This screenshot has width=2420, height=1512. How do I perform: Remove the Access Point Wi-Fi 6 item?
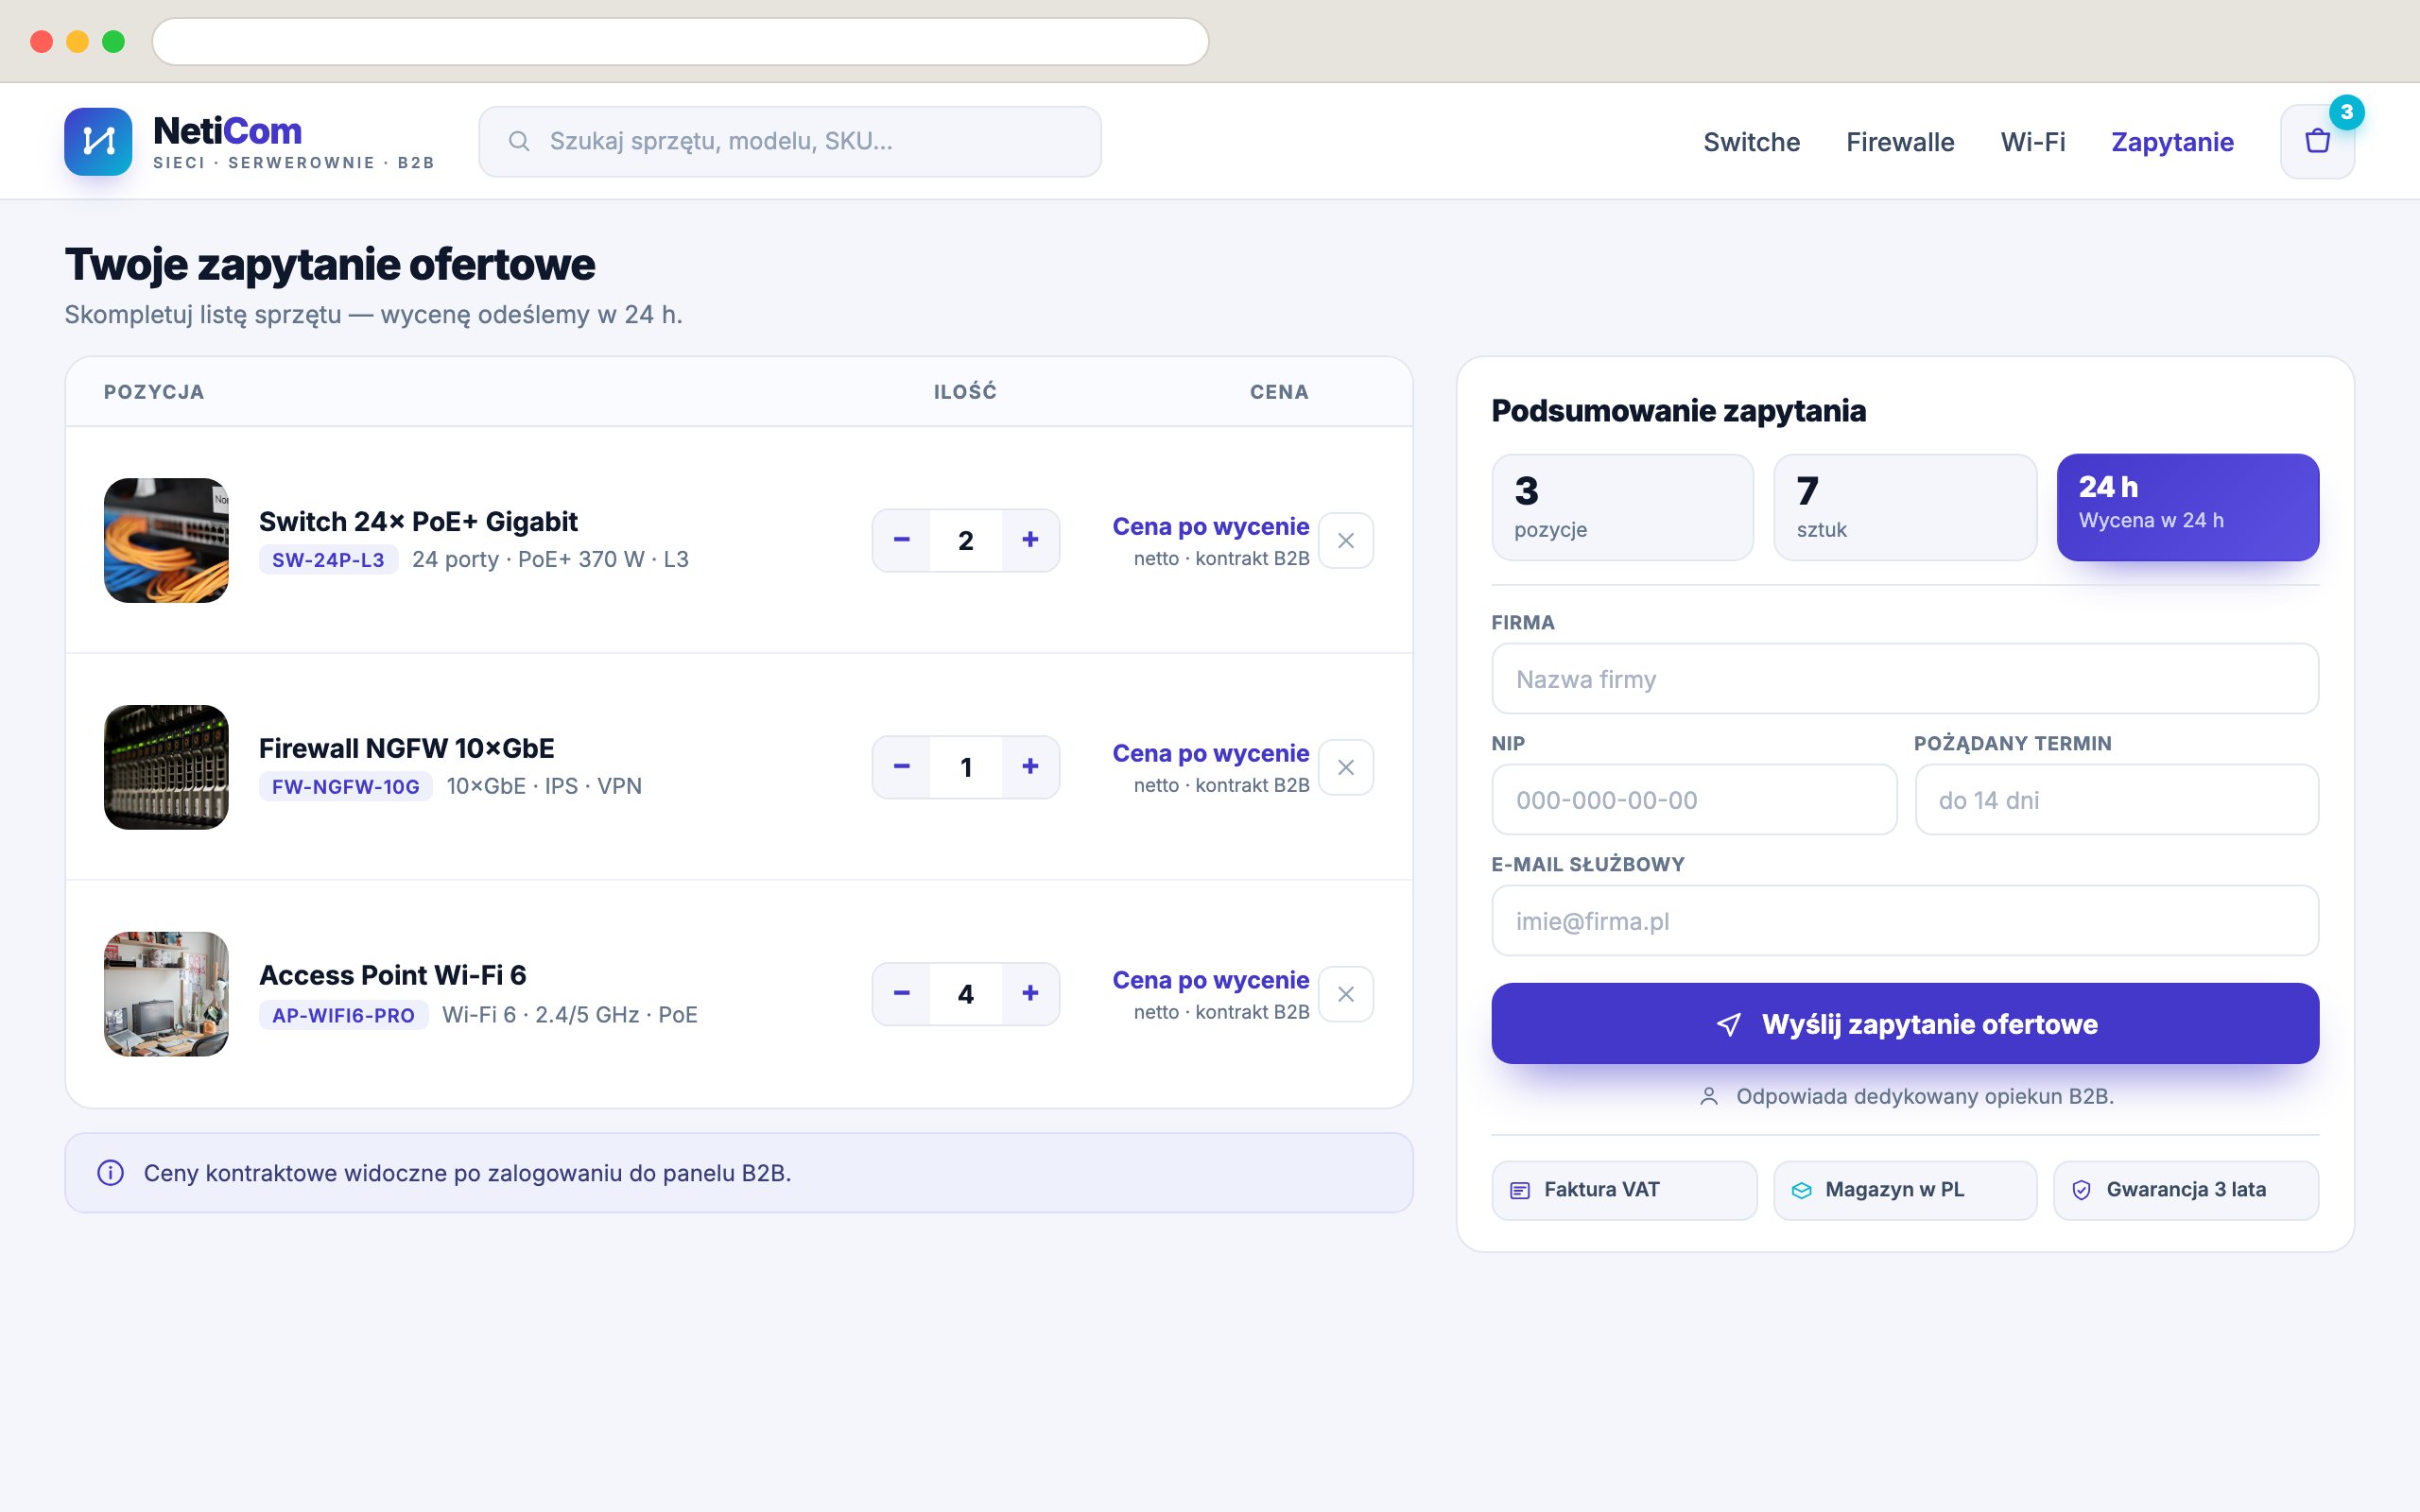(1345, 994)
